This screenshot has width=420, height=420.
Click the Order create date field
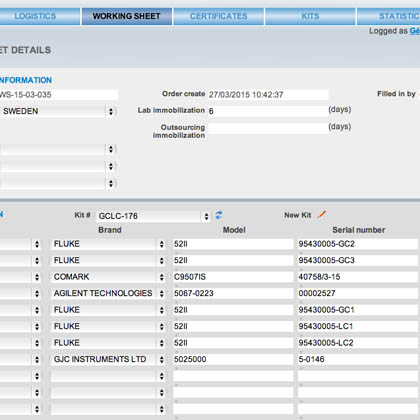268,95
